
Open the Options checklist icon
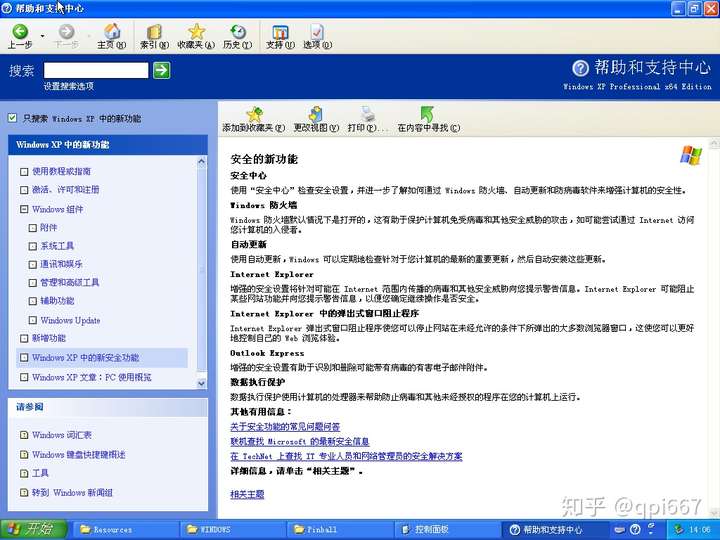317,32
